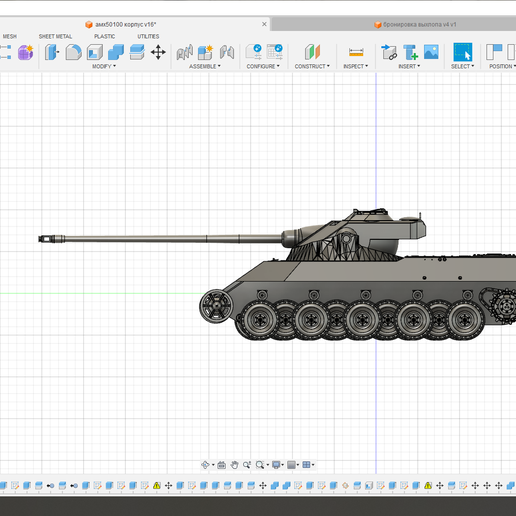The image size is (516, 516).
Task: Click the Viewports layout icon
Action: (306, 465)
